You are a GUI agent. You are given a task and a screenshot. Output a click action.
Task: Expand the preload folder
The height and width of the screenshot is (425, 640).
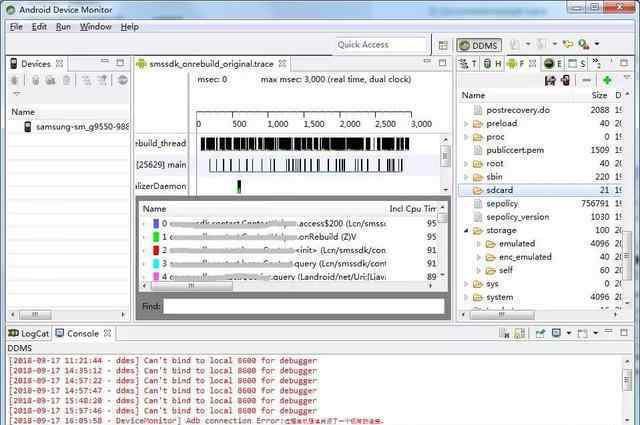click(466, 123)
